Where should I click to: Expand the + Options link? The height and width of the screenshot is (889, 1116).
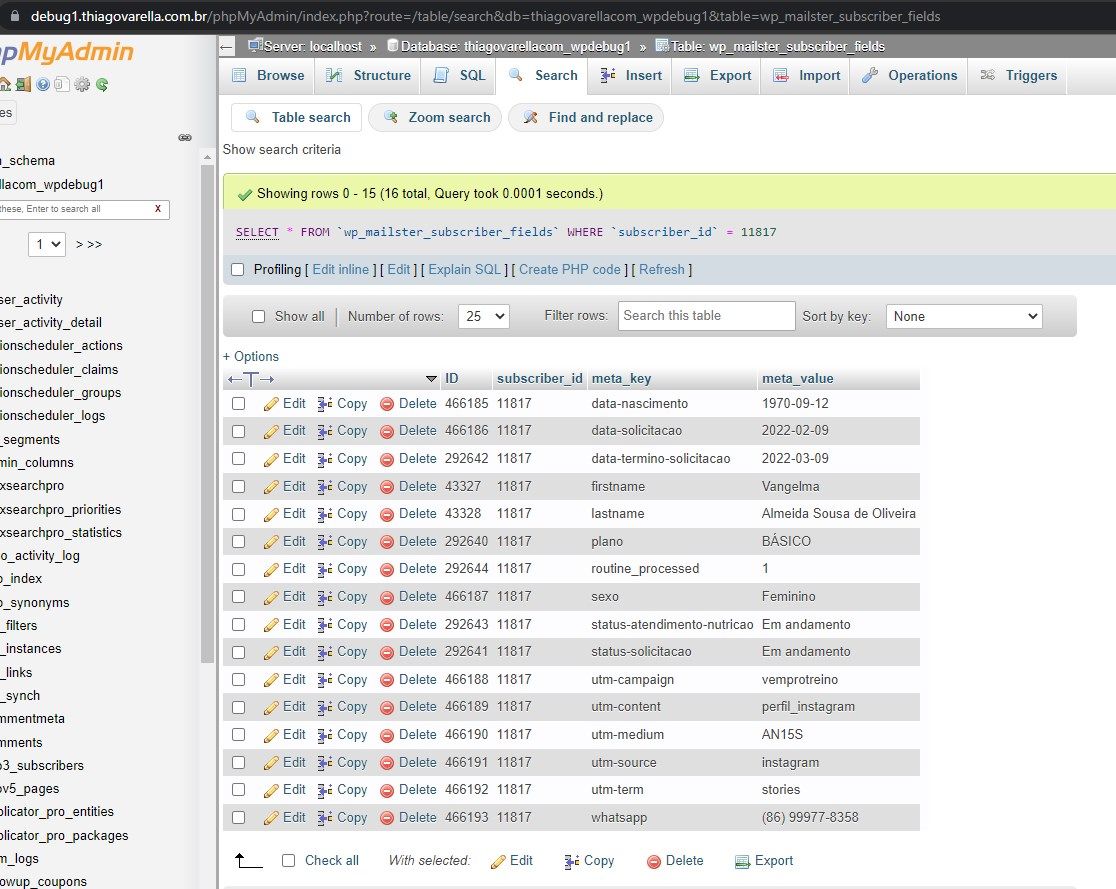251,356
